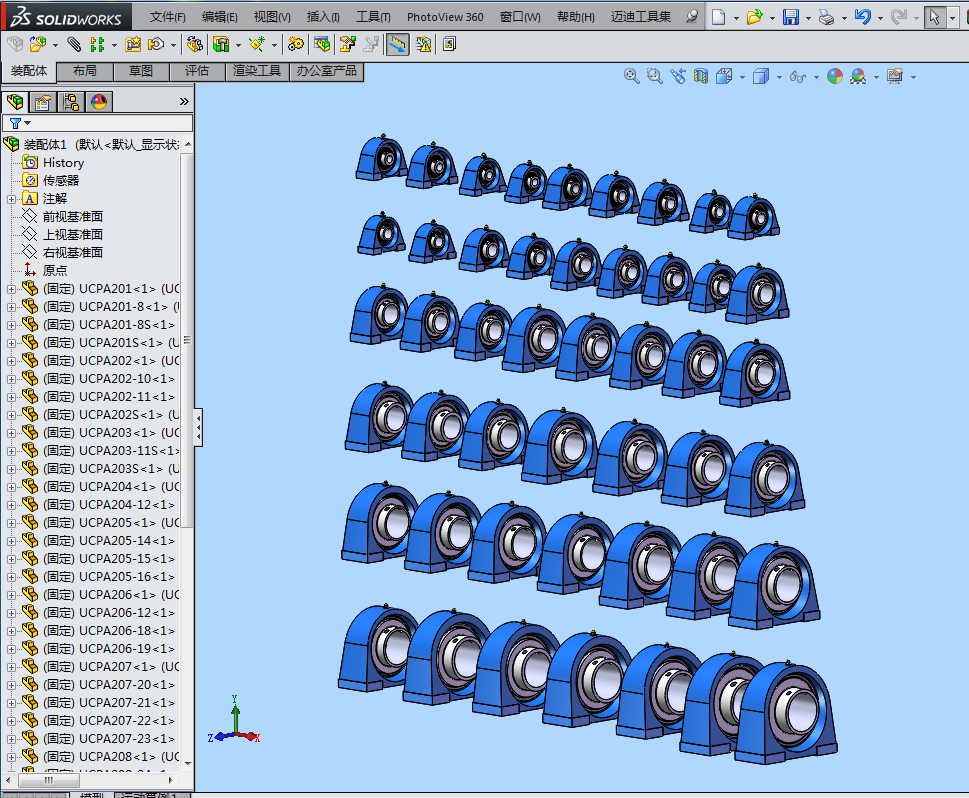Select the Move Component tool

point(156,44)
